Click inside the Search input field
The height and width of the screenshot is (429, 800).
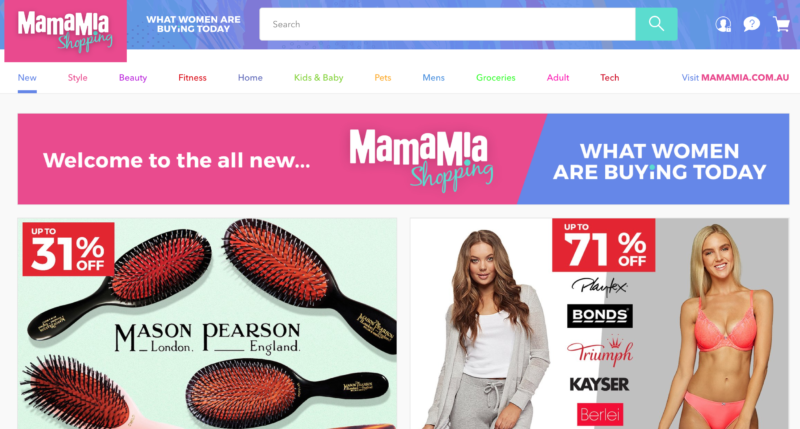tap(447, 24)
